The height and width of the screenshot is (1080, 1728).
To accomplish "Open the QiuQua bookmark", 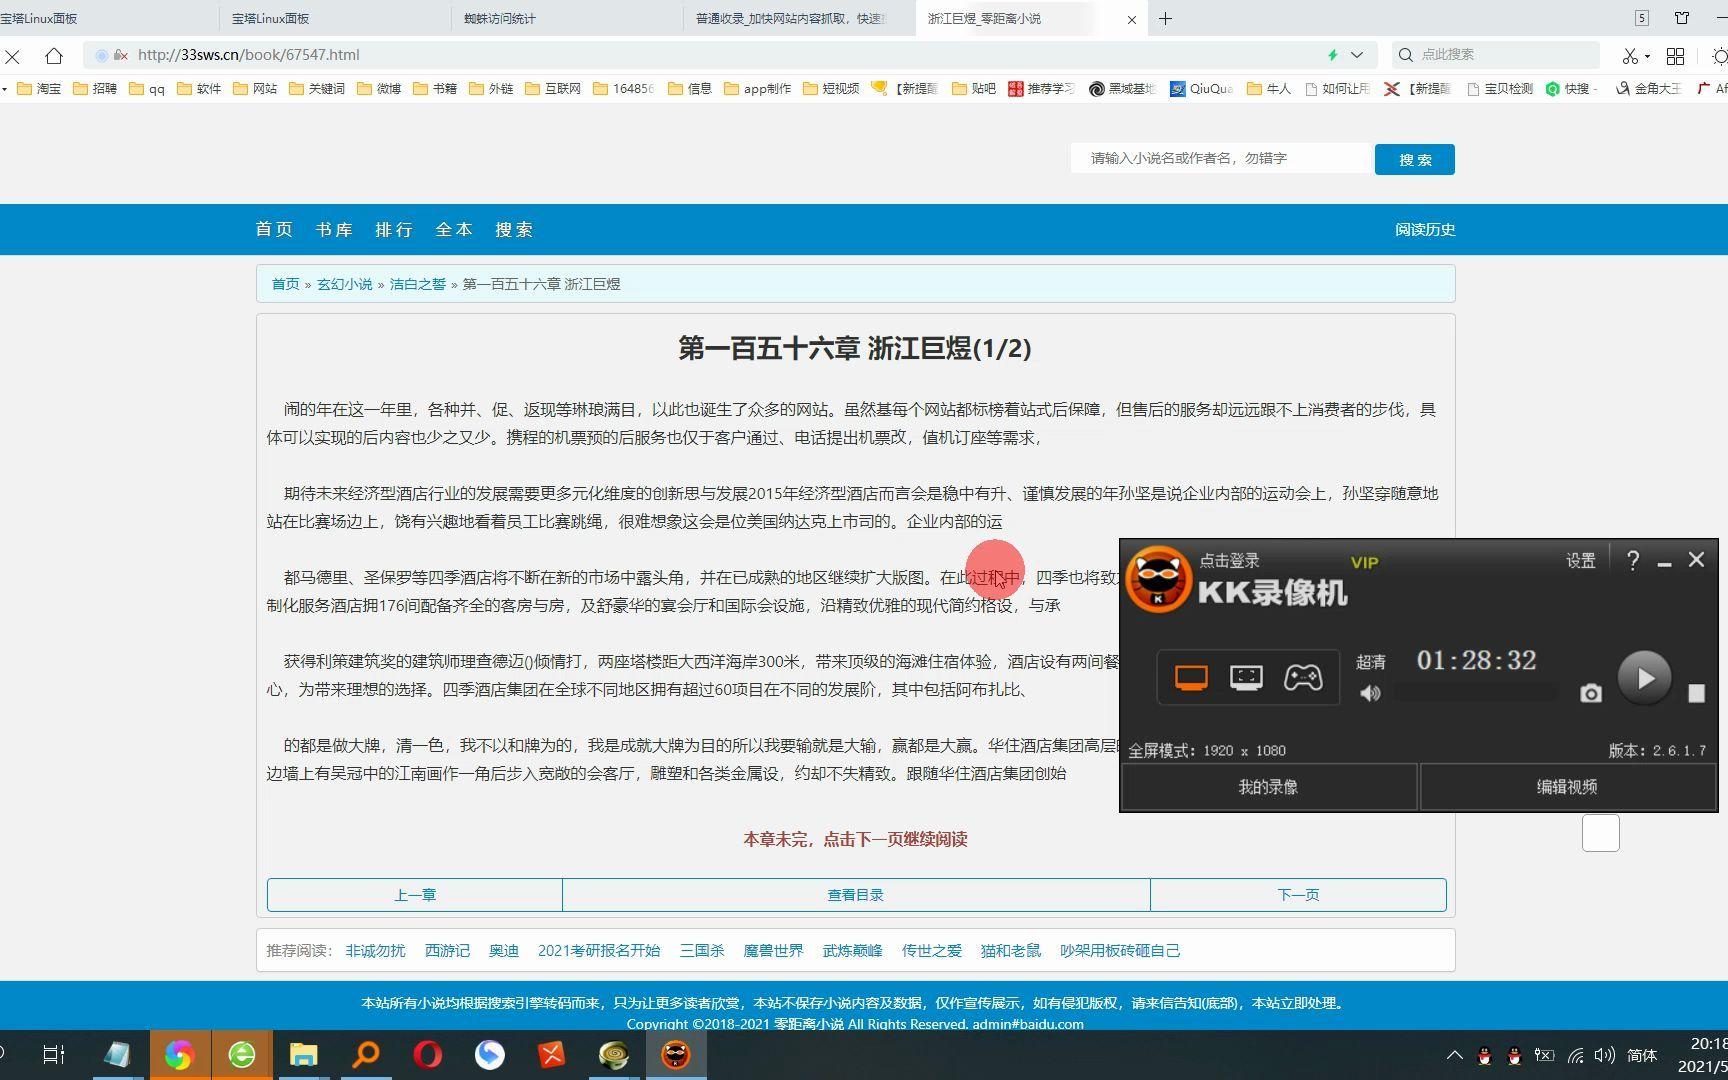I will 1201,89.
